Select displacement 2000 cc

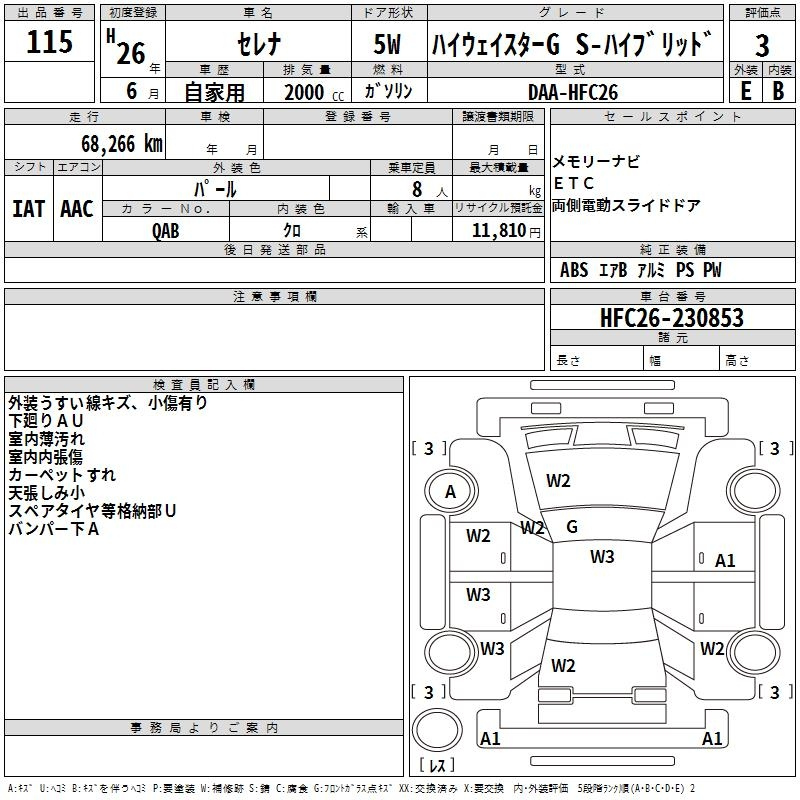[x=313, y=92]
